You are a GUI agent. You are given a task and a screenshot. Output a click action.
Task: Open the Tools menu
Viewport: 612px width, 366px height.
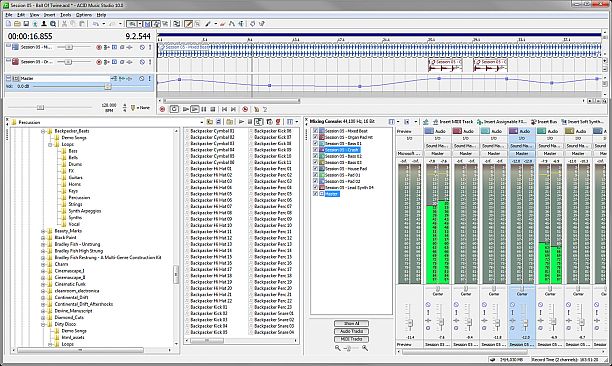66,15
